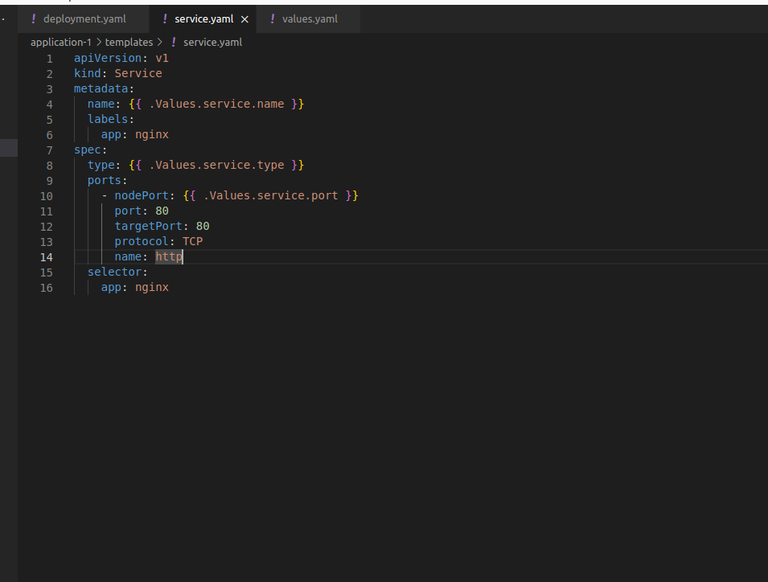
Task: Close the service.yaml tab
Action: 245,20
